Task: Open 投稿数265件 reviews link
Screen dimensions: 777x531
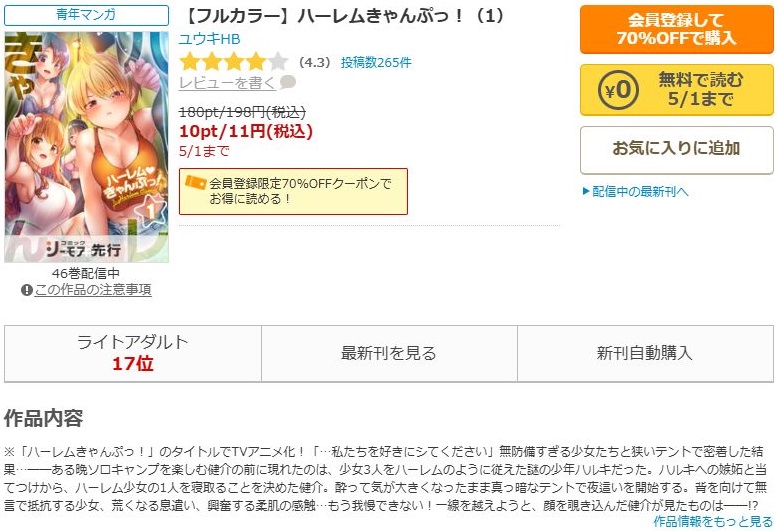Action: click(376, 62)
